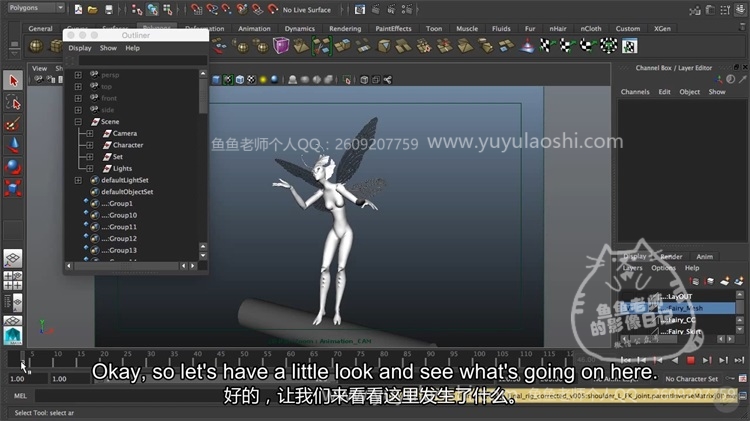Expand the persp node in Outliner

click(78, 75)
